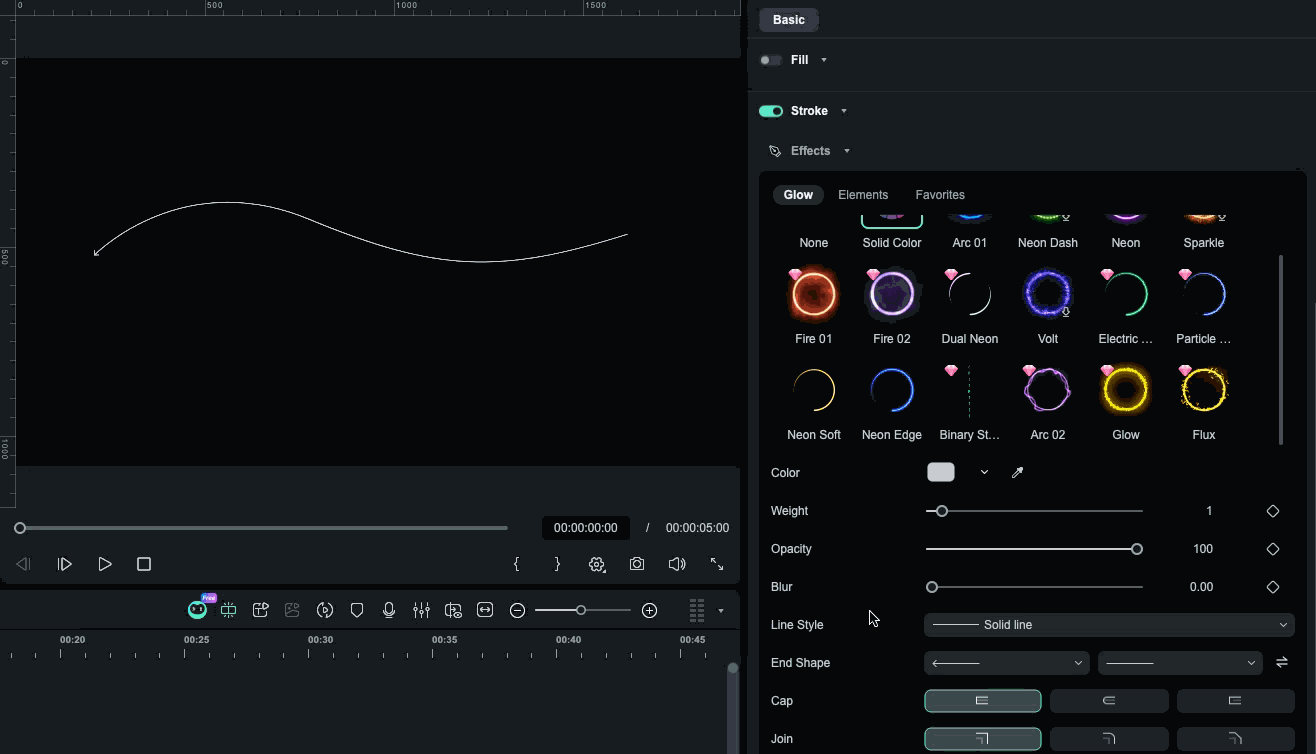1316x754 pixels.
Task: Expand the Effects section
Action: click(x=846, y=150)
